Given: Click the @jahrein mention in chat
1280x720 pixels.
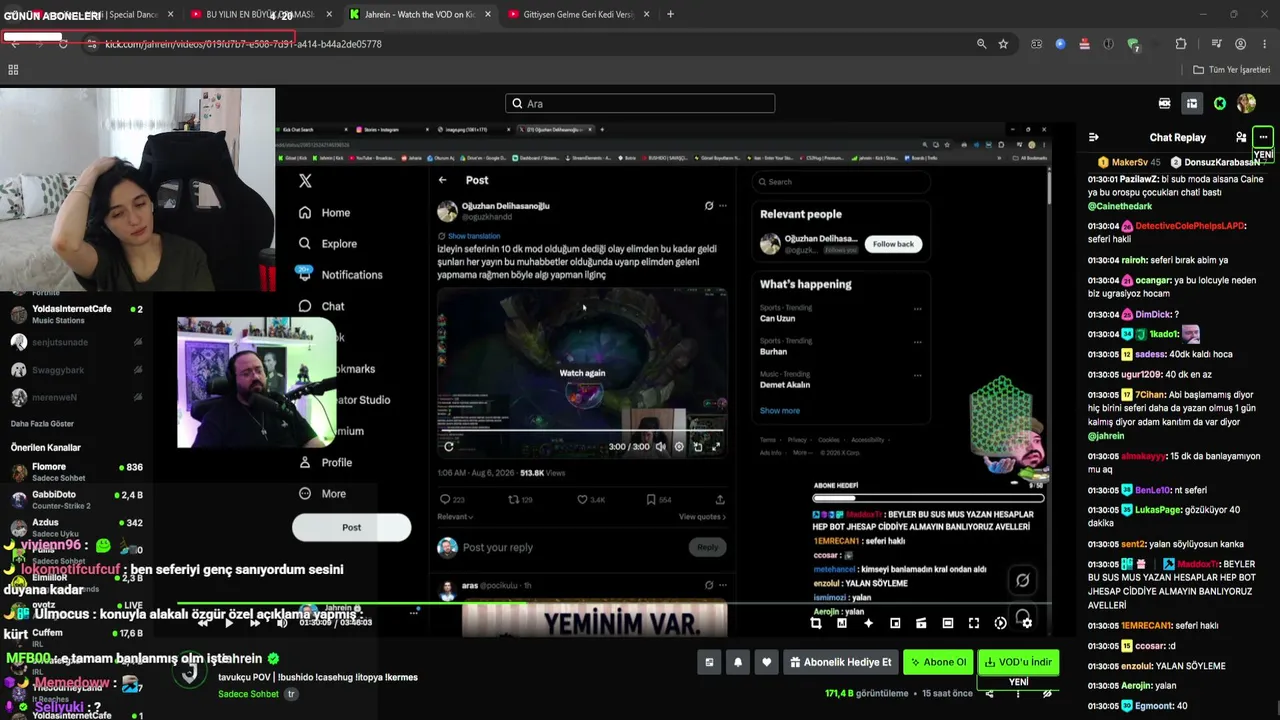Looking at the screenshot, I should point(1106,436).
